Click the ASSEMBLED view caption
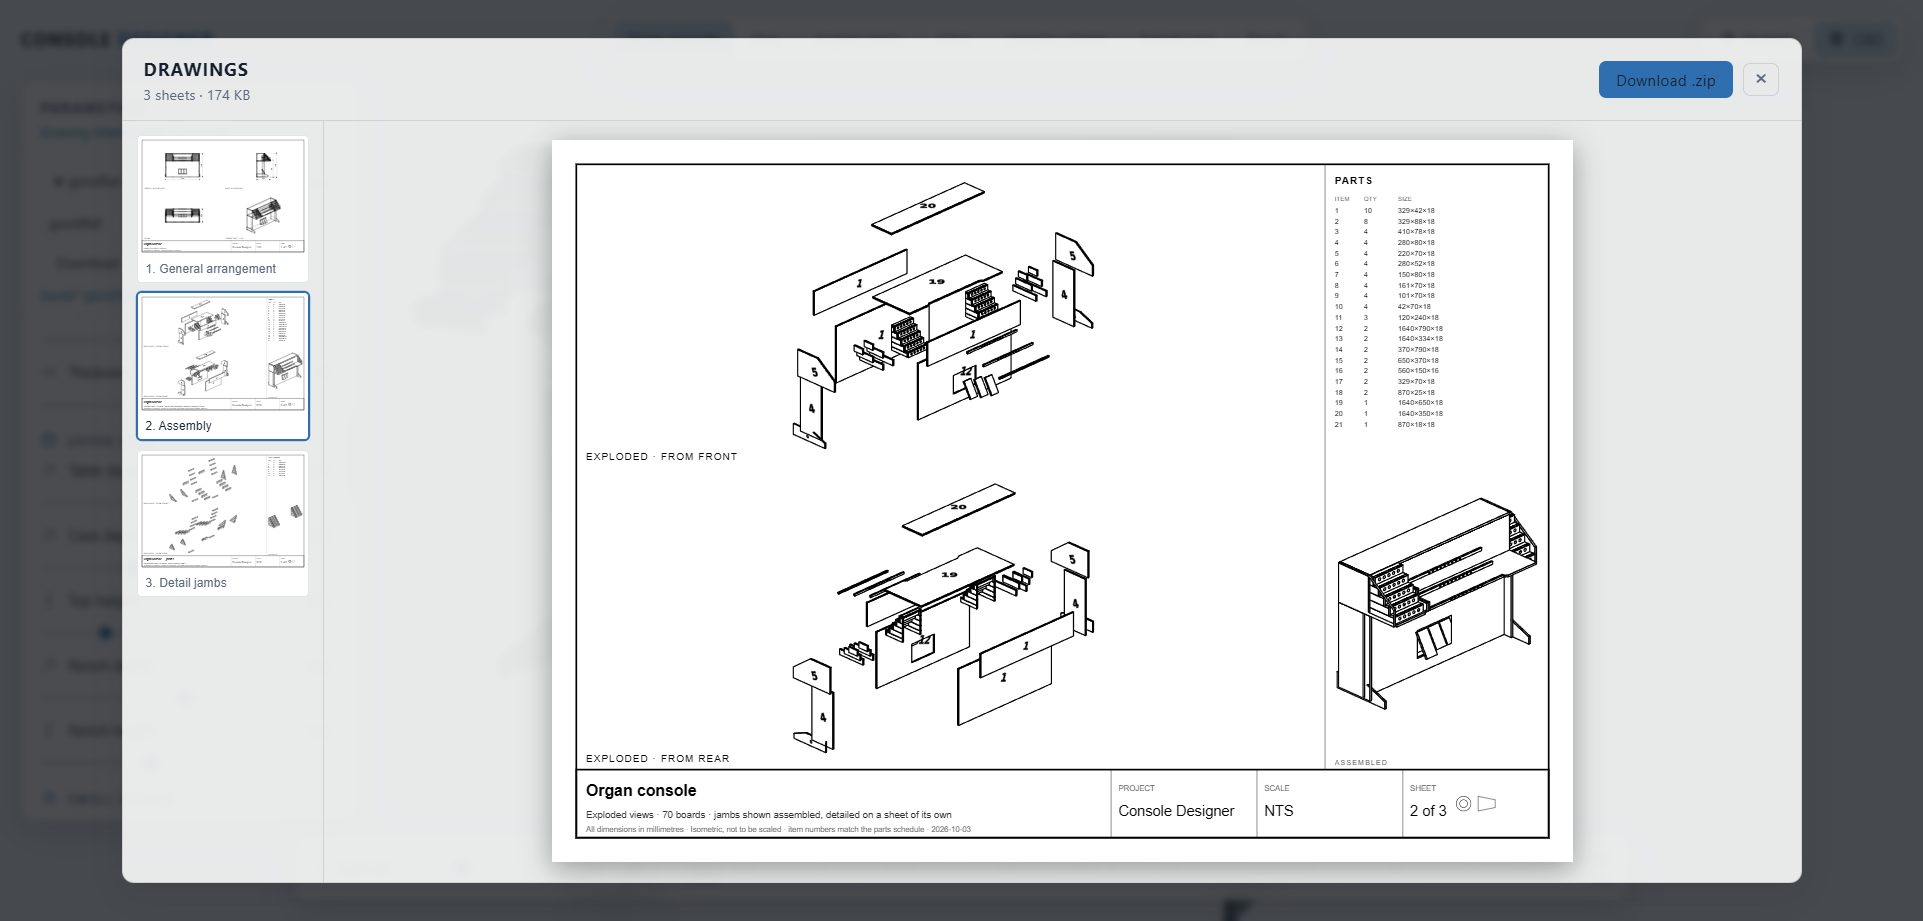This screenshot has height=921, width=1923. (1360, 762)
